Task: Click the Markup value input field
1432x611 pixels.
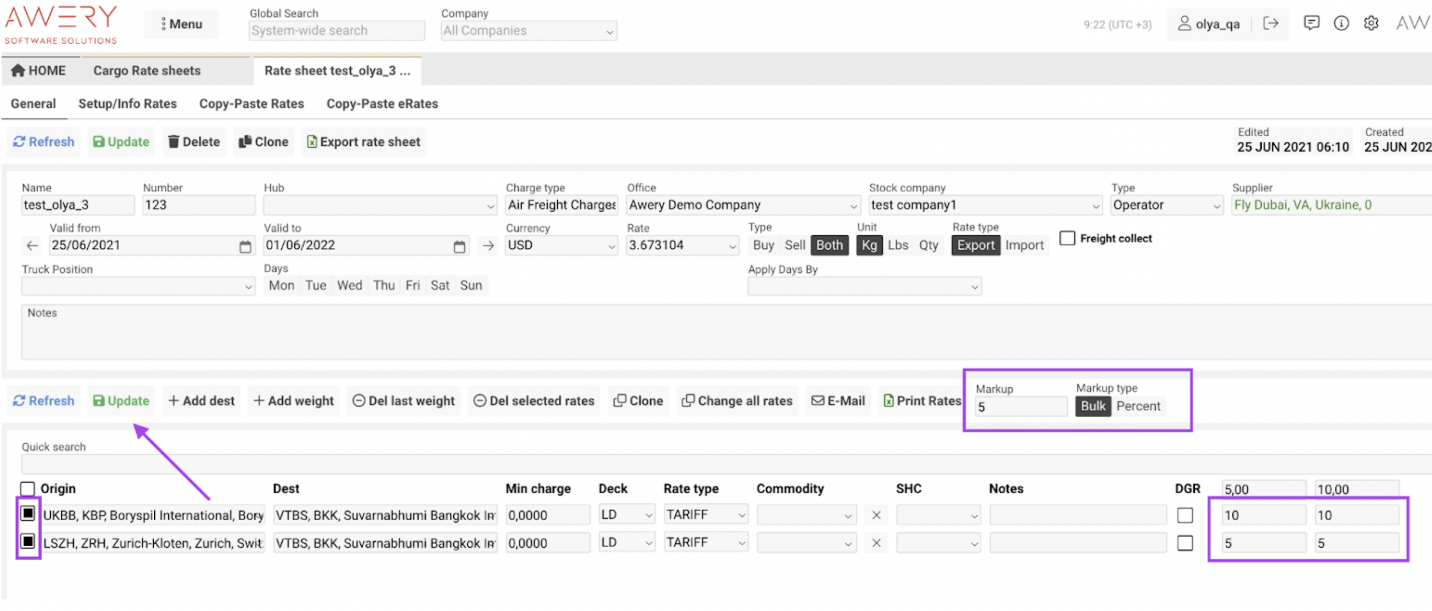Action: 1021,407
